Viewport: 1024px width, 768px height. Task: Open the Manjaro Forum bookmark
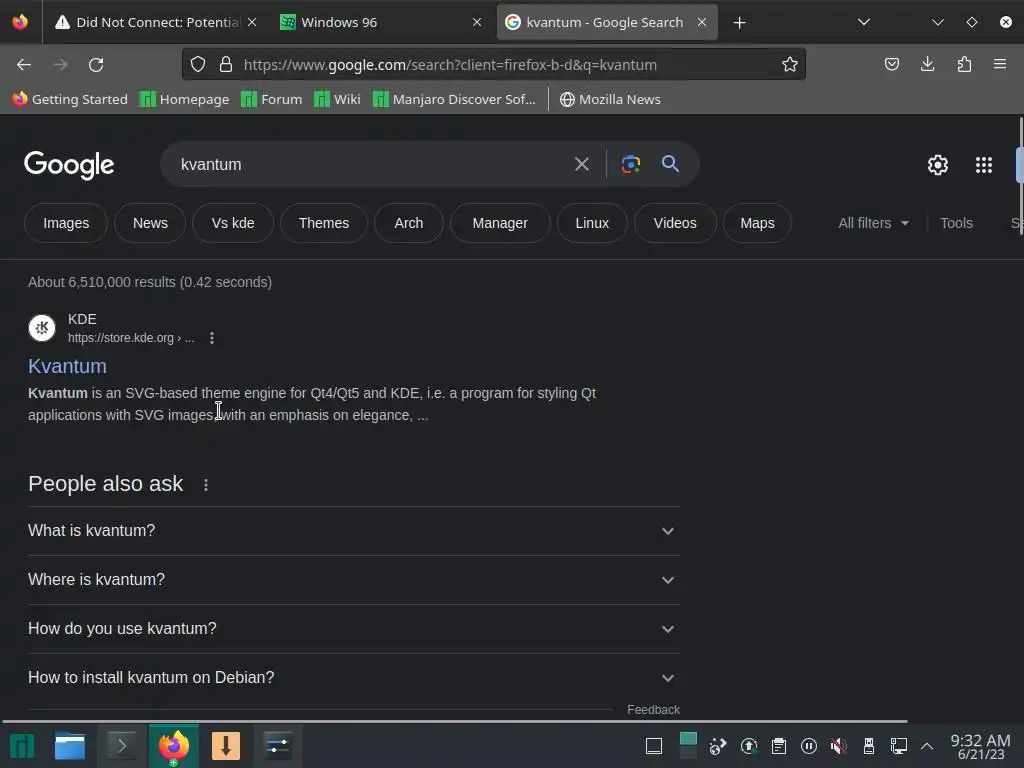(x=272, y=100)
